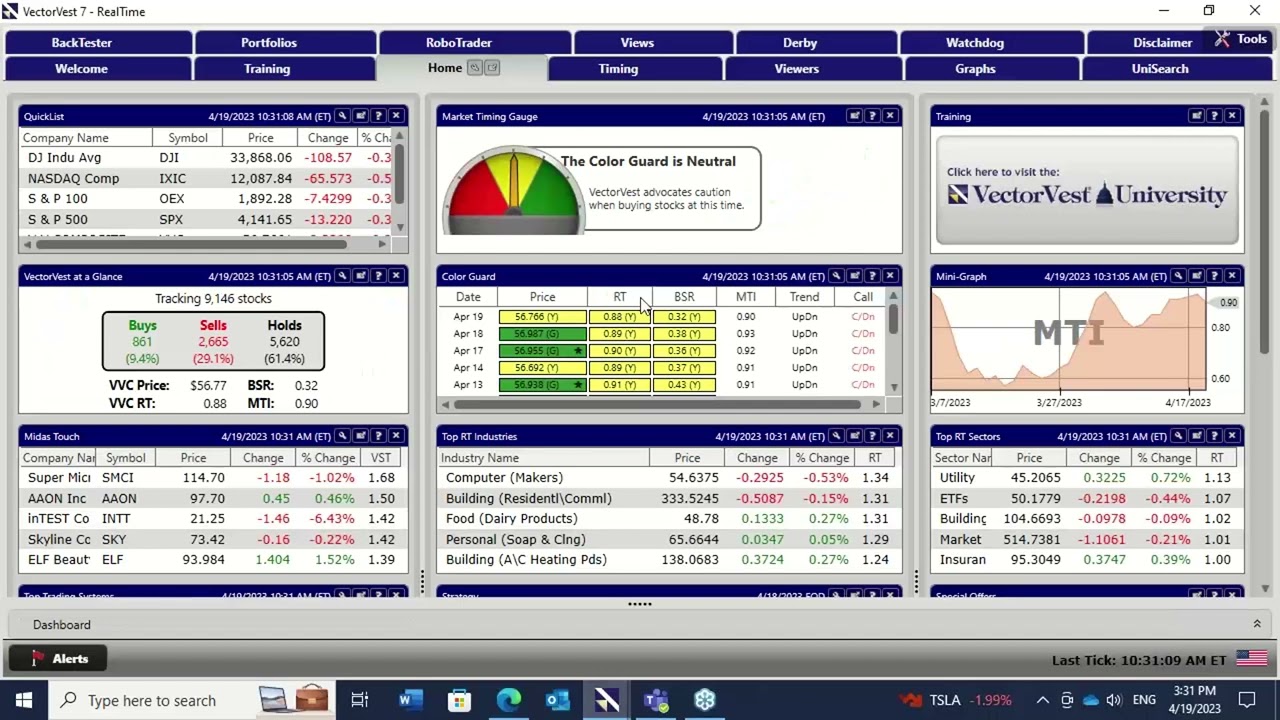
Task: Open the BackTester tab
Action: [x=98, y=43]
